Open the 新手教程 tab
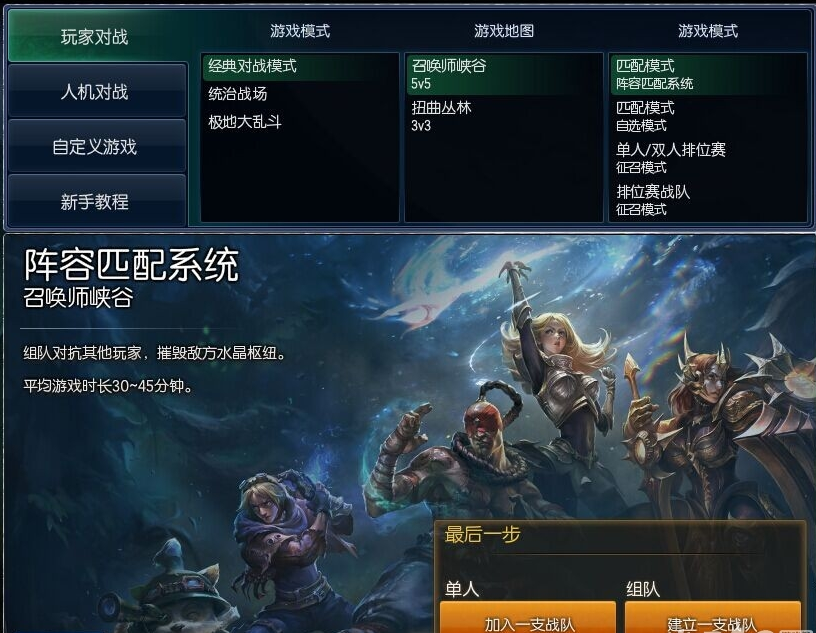The image size is (816, 633). click(96, 201)
